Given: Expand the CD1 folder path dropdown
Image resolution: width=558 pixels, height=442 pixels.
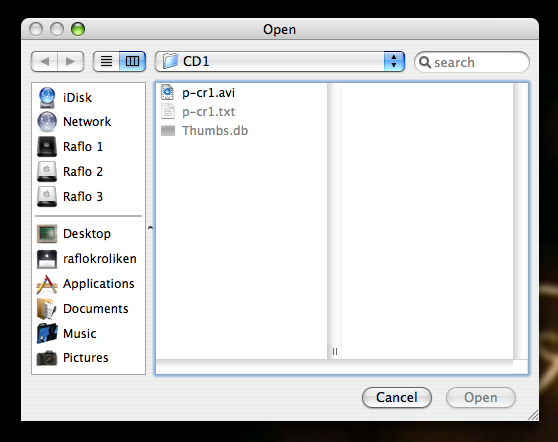Looking at the screenshot, I should (280, 62).
